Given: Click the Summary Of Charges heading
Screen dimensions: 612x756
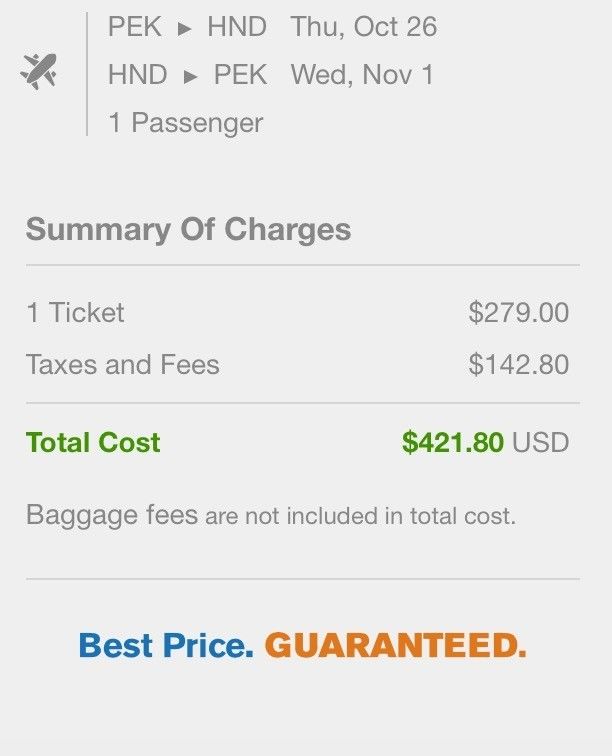Looking at the screenshot, I should pyautogui.click(x=188, y=229).
